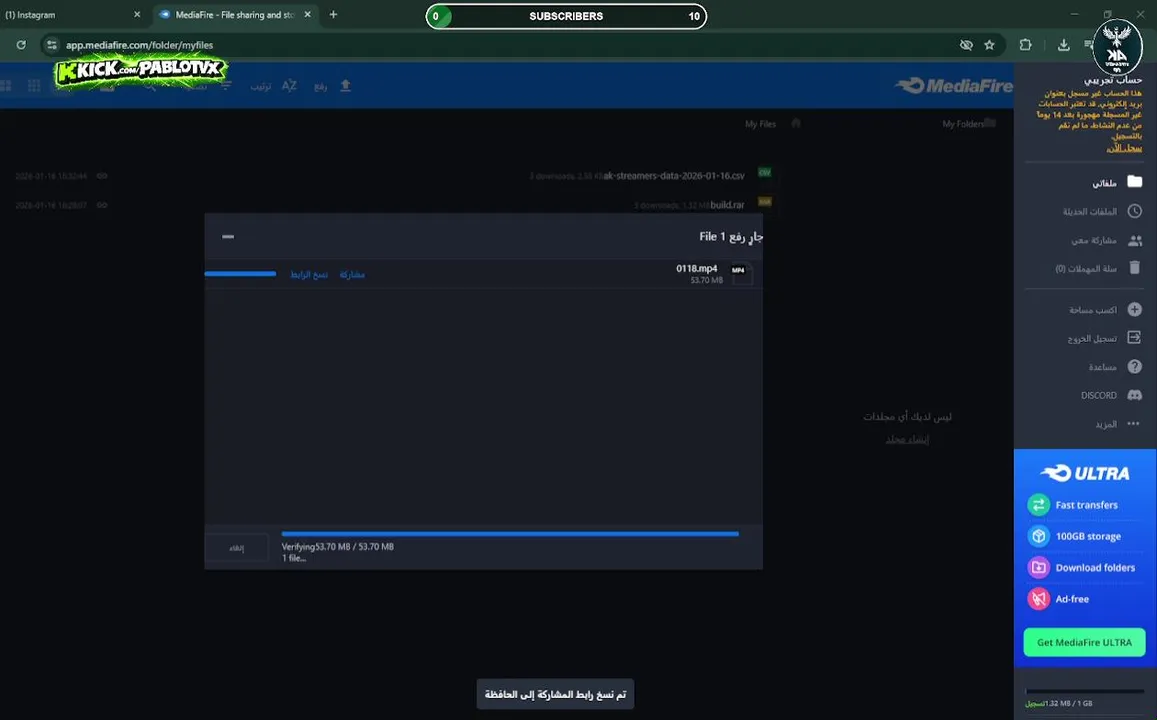
Task: Bookmark this page with the star icon
Action: click(x=990, y=45)
